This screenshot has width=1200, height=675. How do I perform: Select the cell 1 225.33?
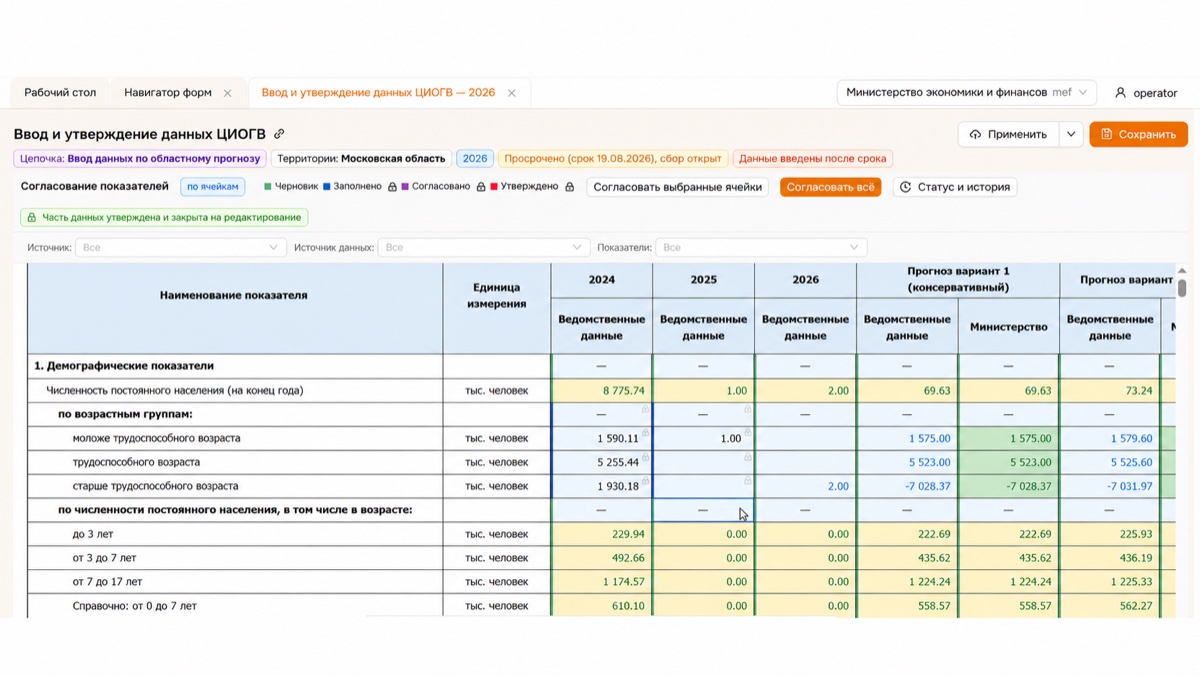click(1110, 582)
